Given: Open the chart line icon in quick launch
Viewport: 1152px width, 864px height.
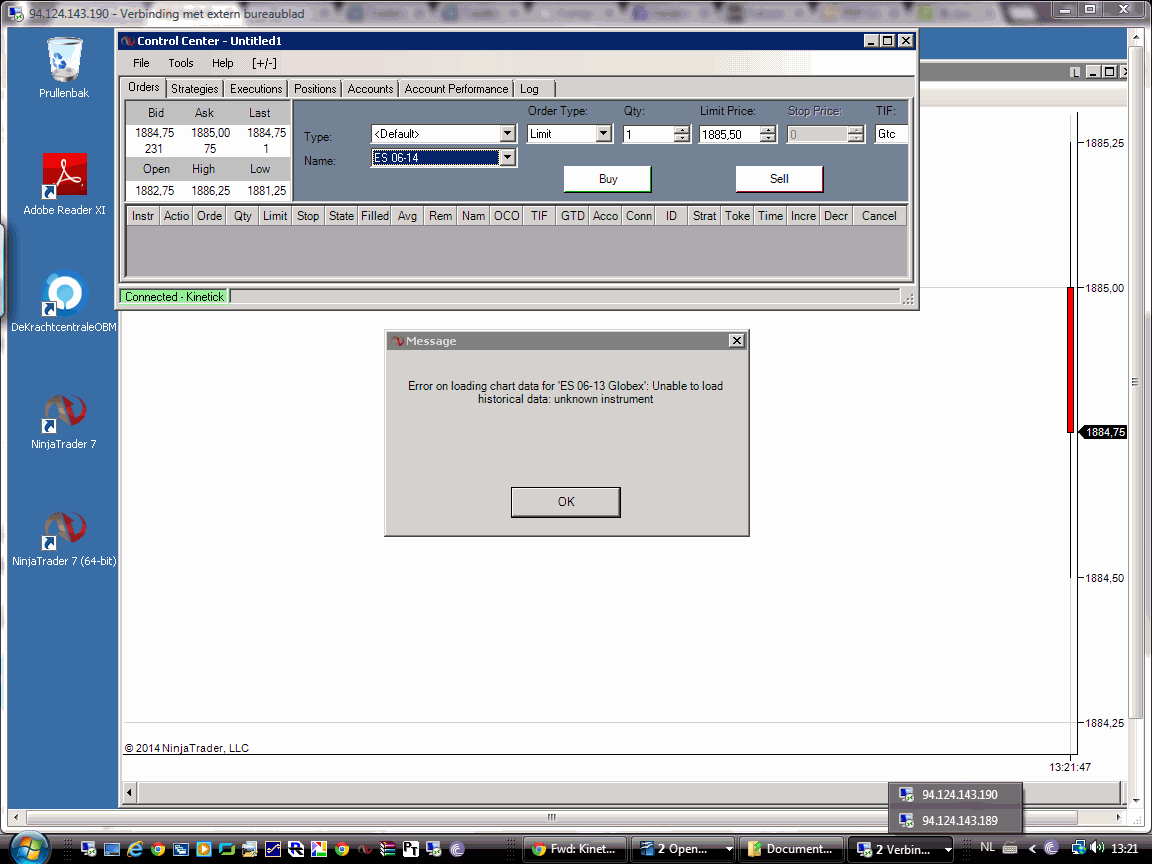Looking at the screenshot, I should 273,849.
